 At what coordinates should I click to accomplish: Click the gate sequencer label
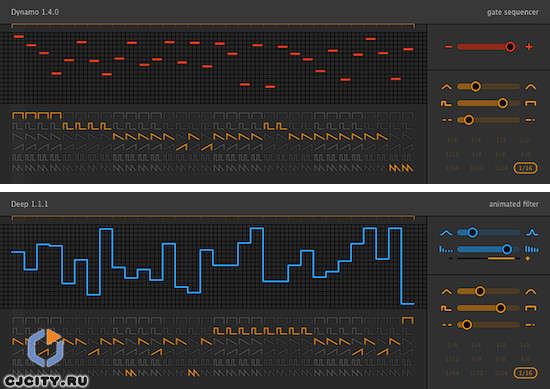512,12
